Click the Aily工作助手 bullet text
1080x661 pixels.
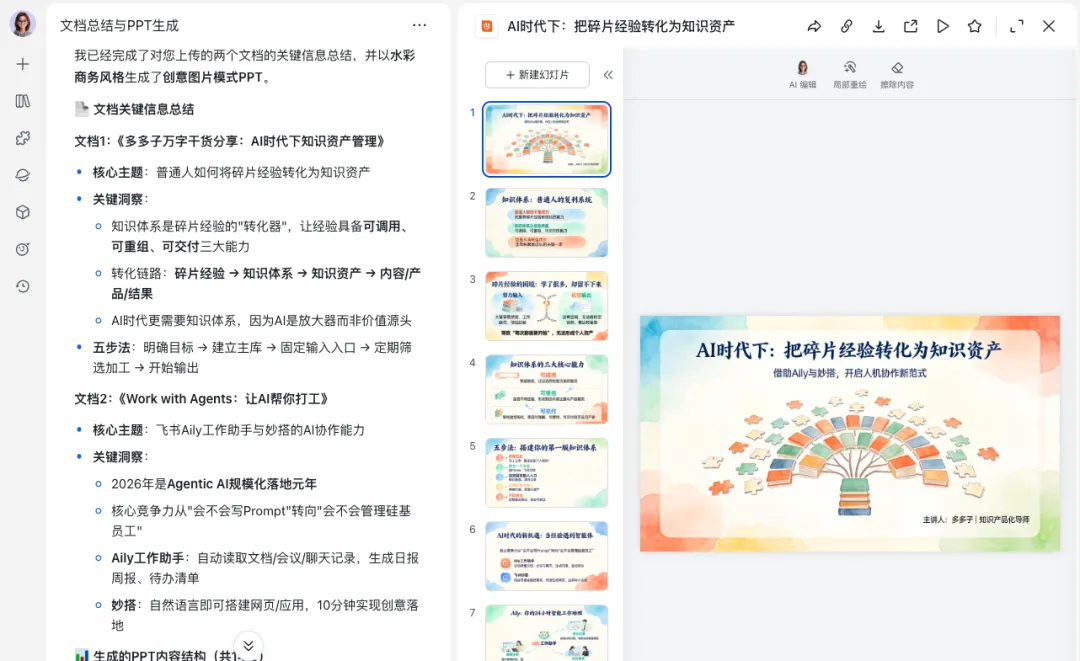click(265, 568)
